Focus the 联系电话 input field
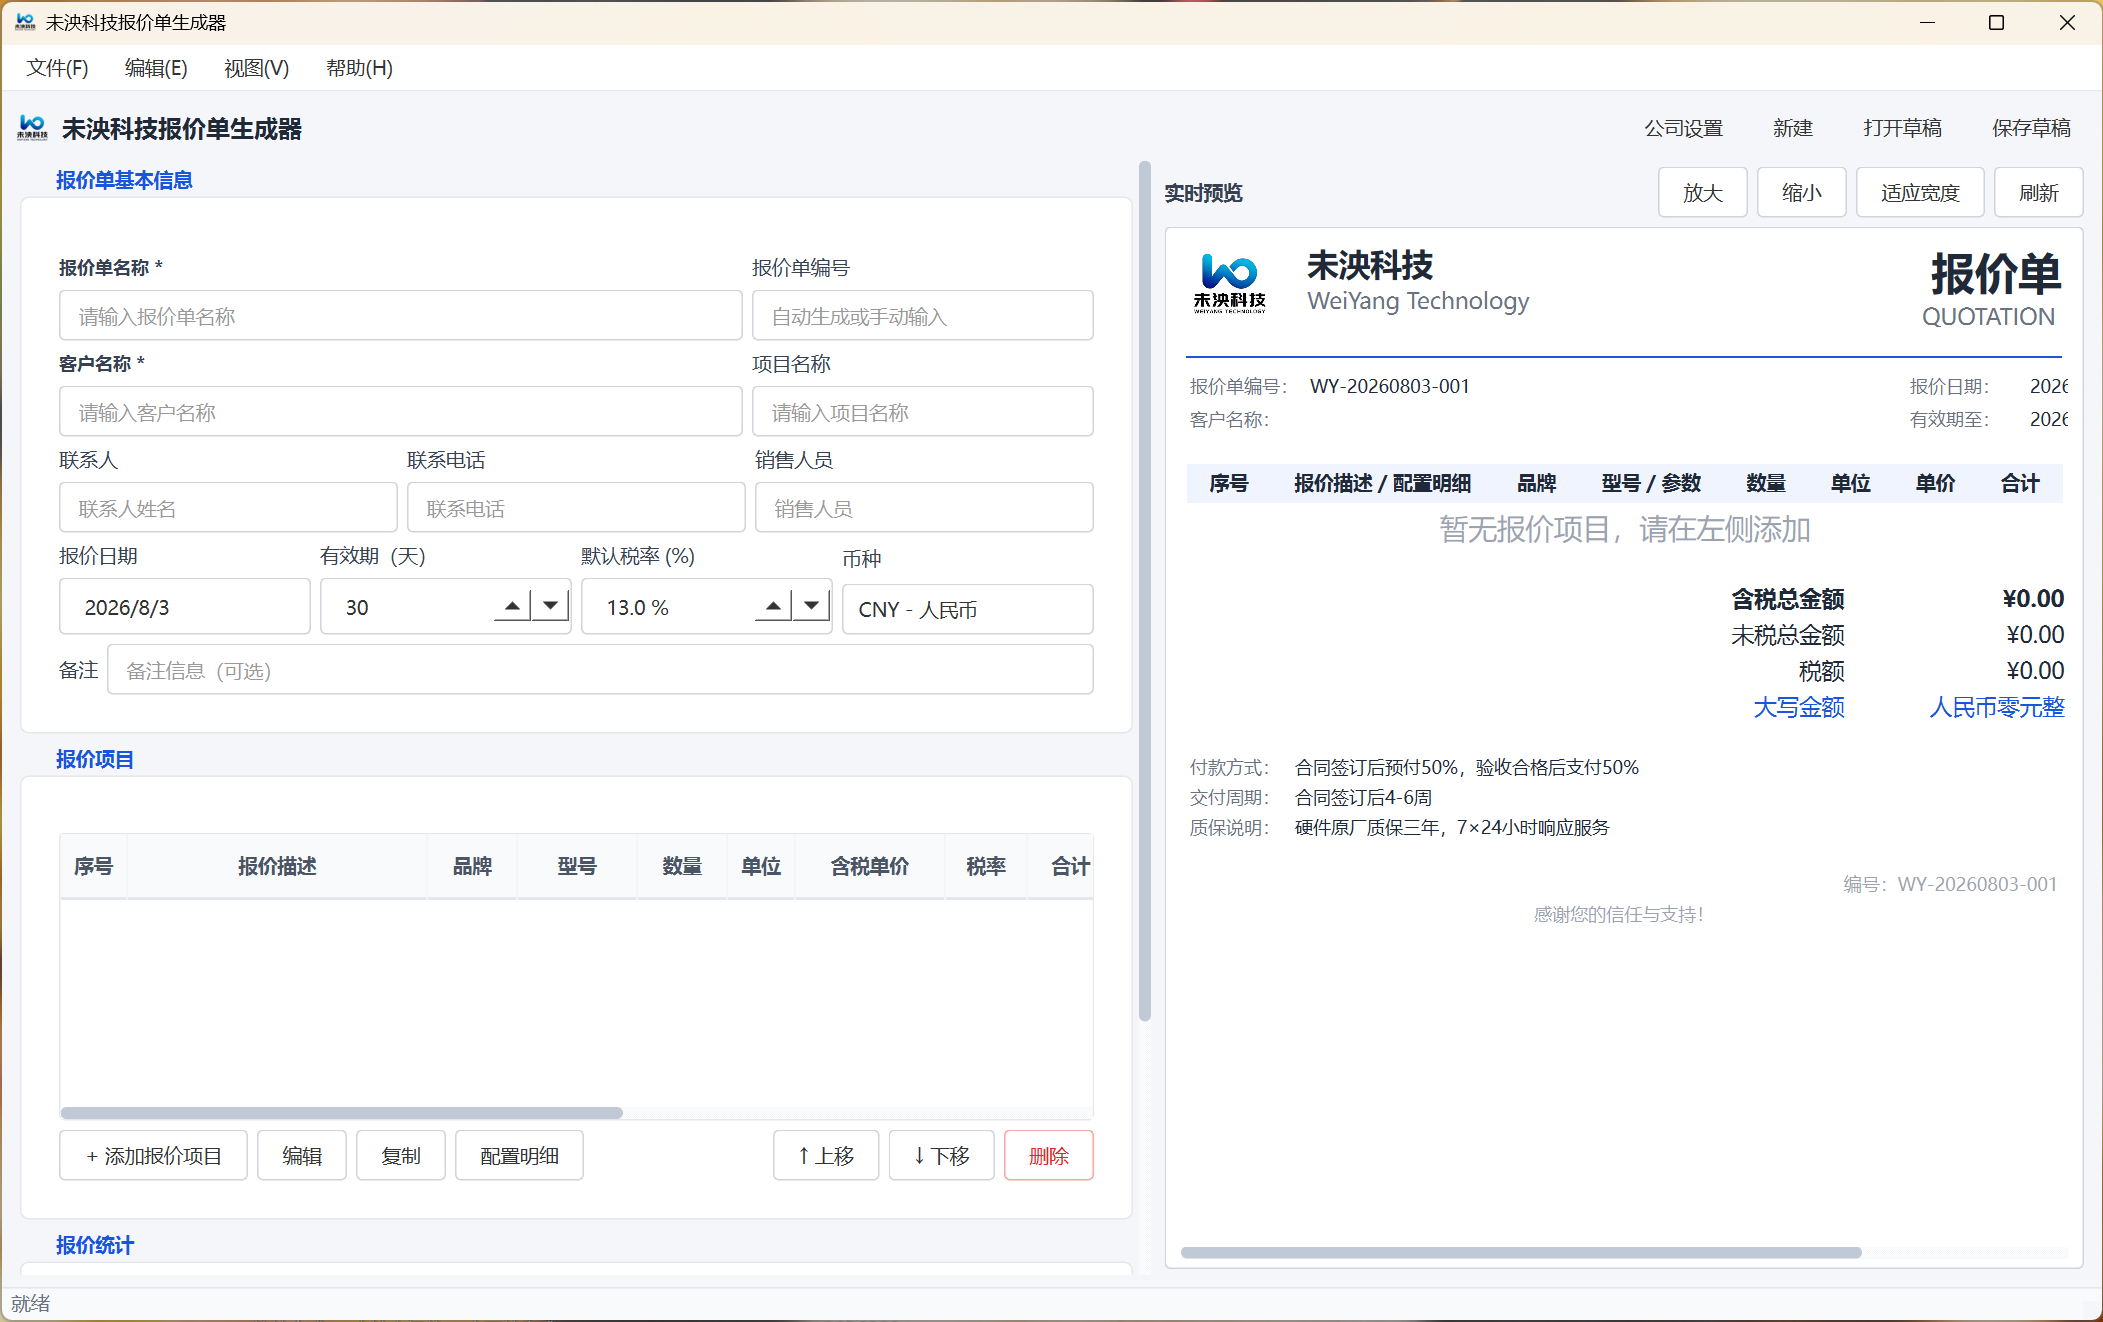 click(576, 508)
